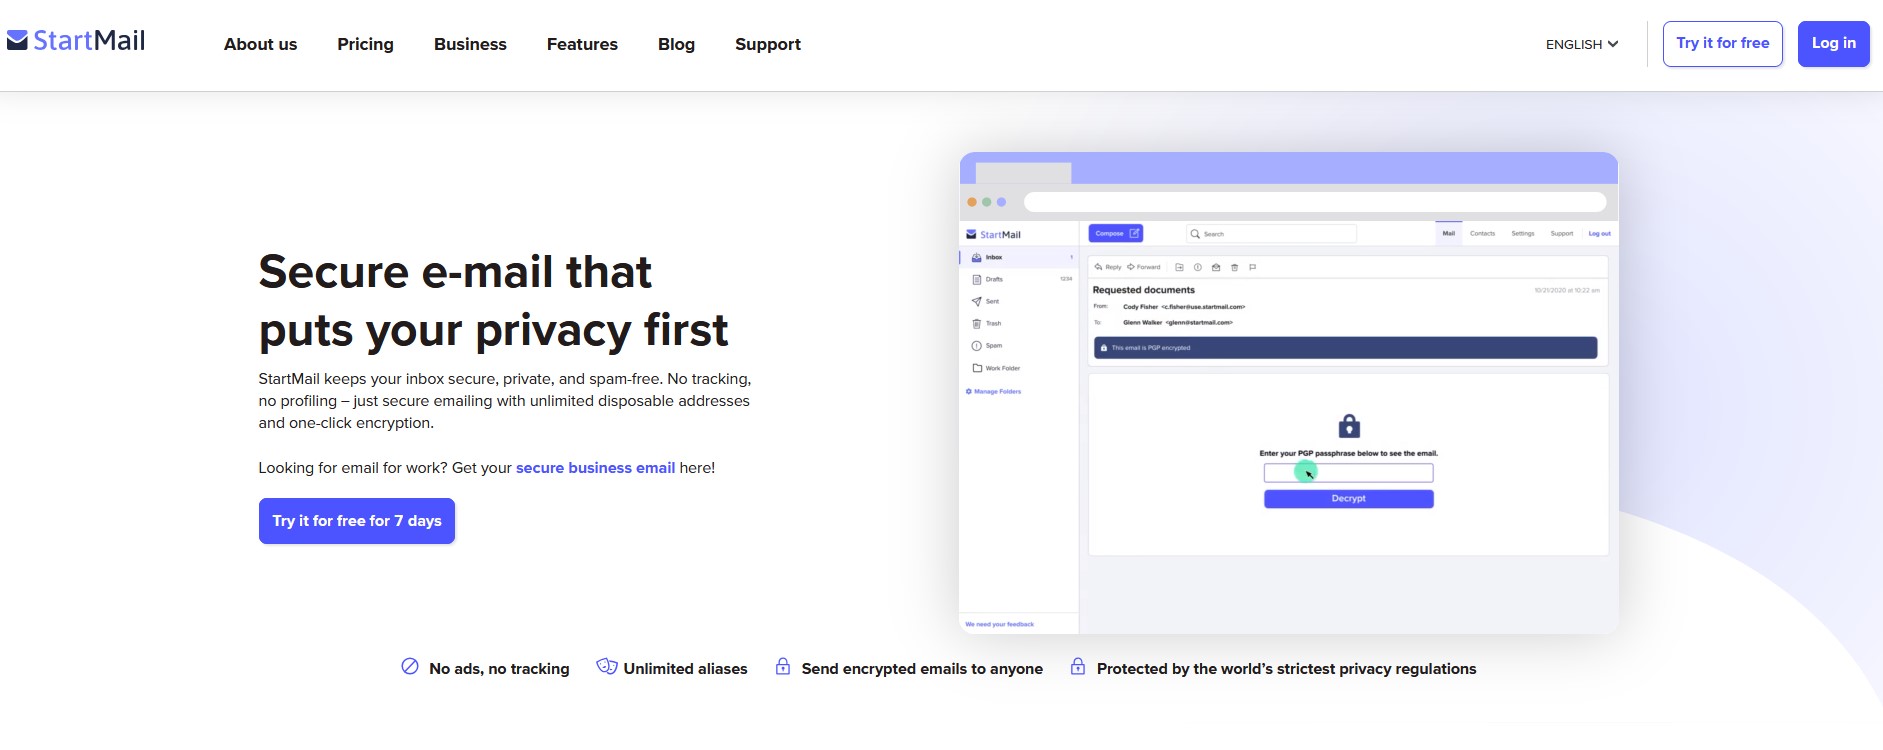Image resolution: width=1883 pixels, height=750 pixels.
Task: Click the Unlimited aliases mask icon
Action: tap(606, 666)
